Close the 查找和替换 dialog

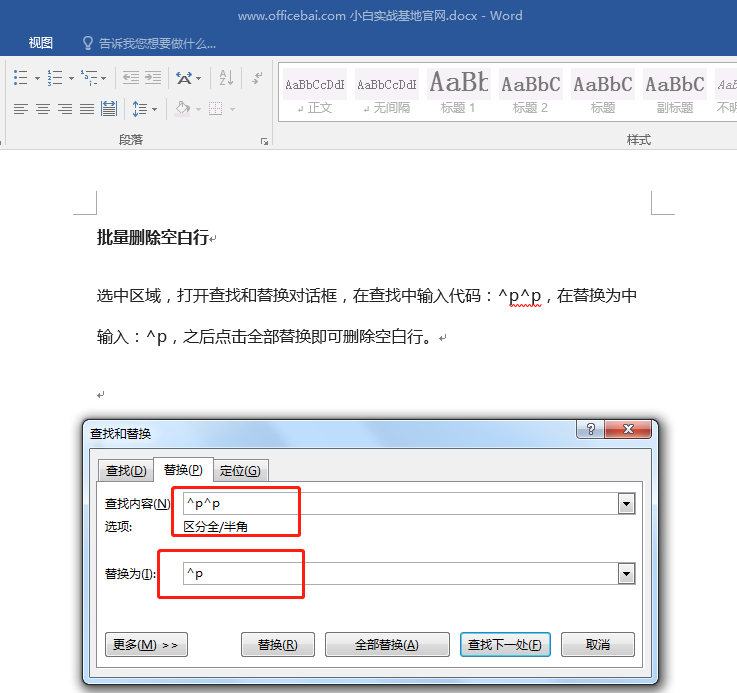tap(628, 429)
